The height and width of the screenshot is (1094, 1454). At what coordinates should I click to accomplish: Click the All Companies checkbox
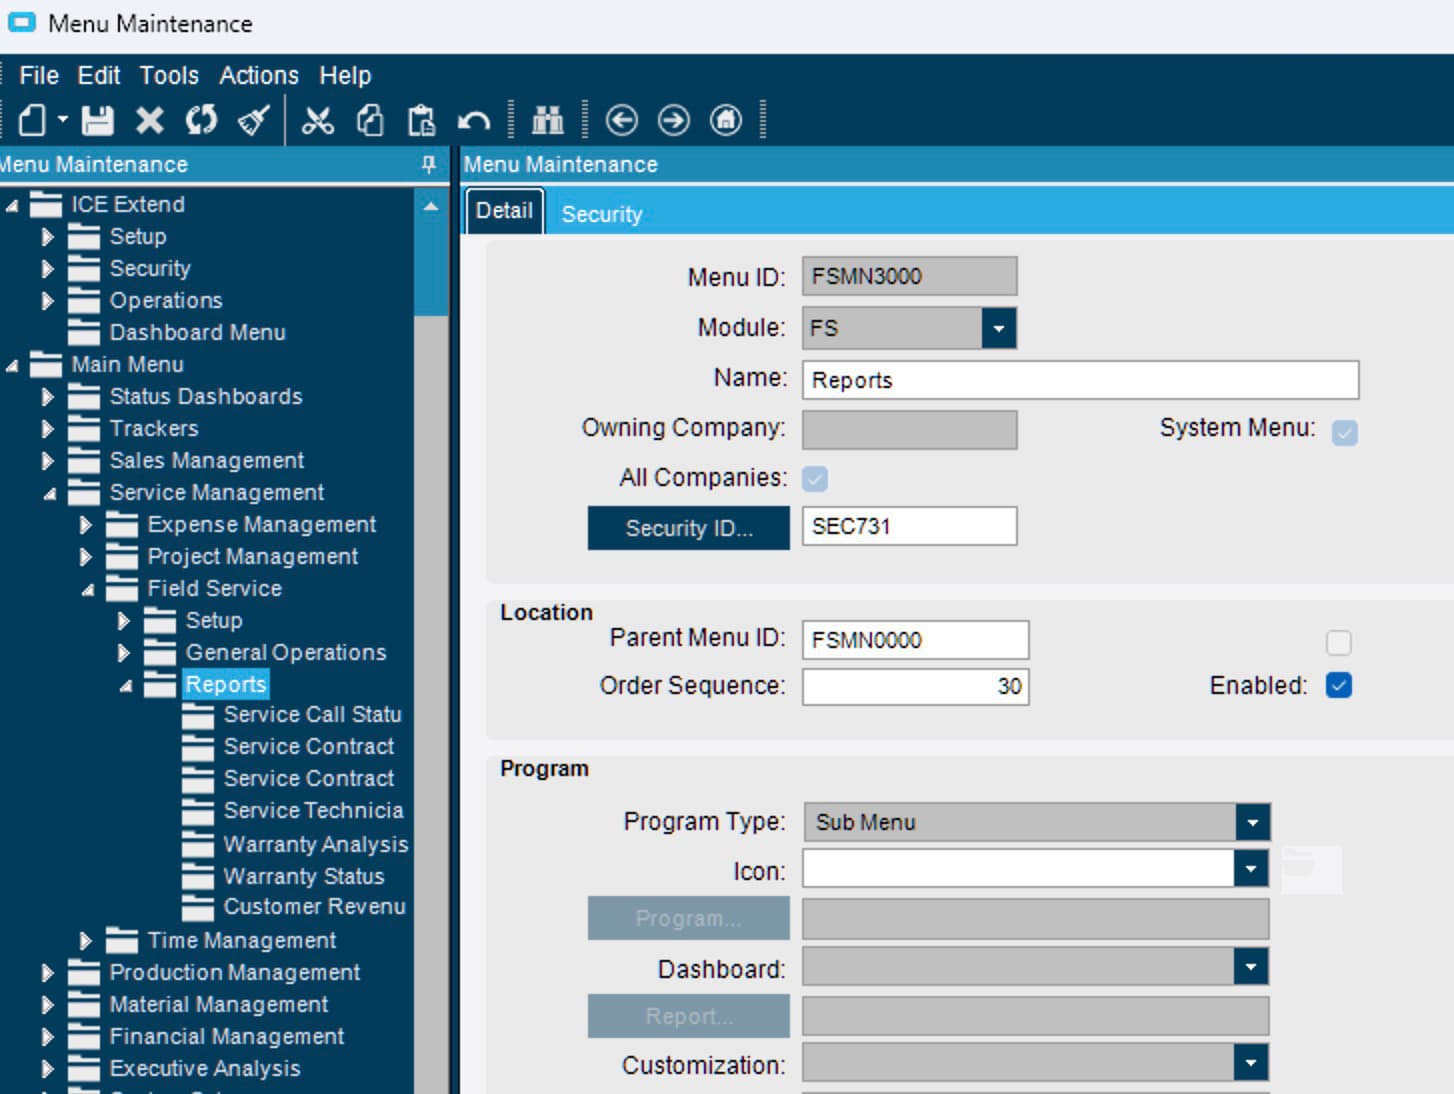tap(816, 479)
